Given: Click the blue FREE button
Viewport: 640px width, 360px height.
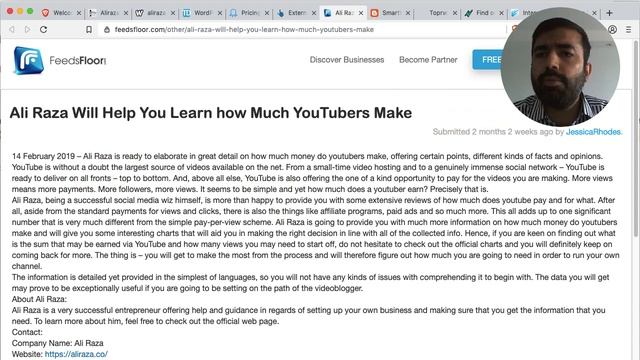Looking at the screenshot, I should point(488,60).
